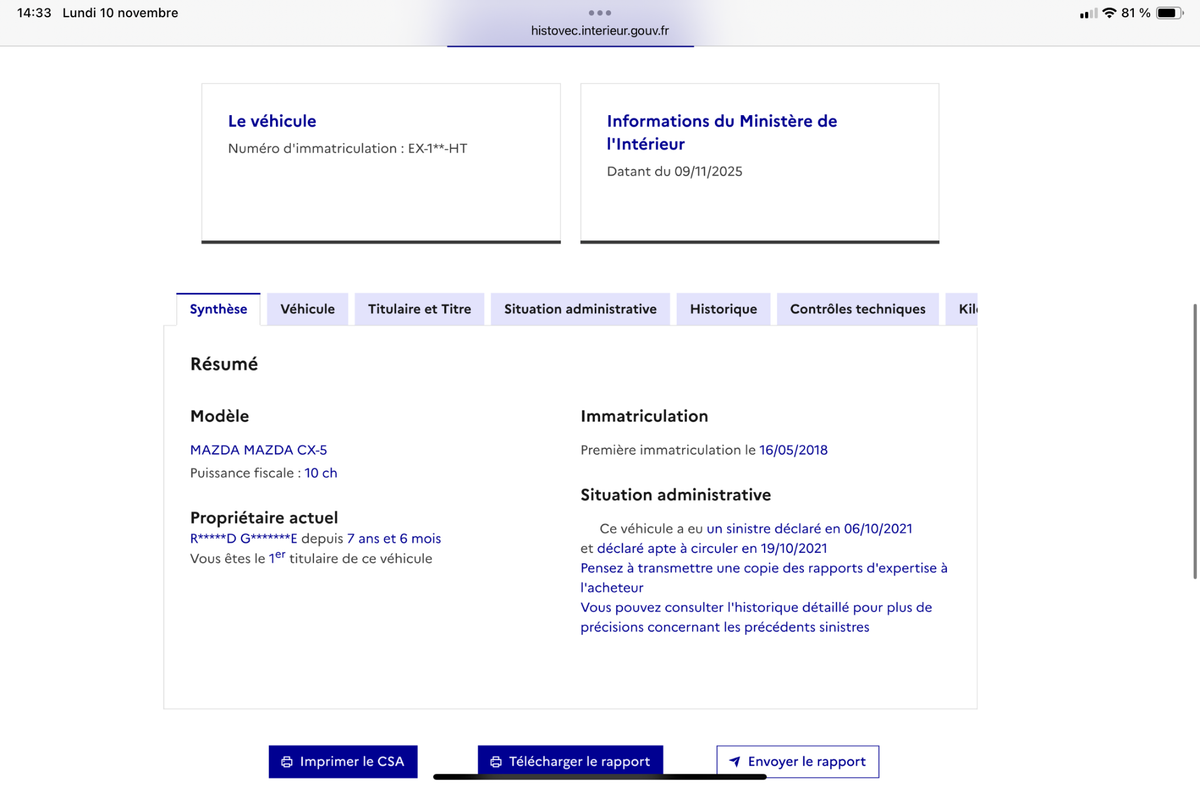Click 'Datant du 09/11/2025' text

[675, 171]
